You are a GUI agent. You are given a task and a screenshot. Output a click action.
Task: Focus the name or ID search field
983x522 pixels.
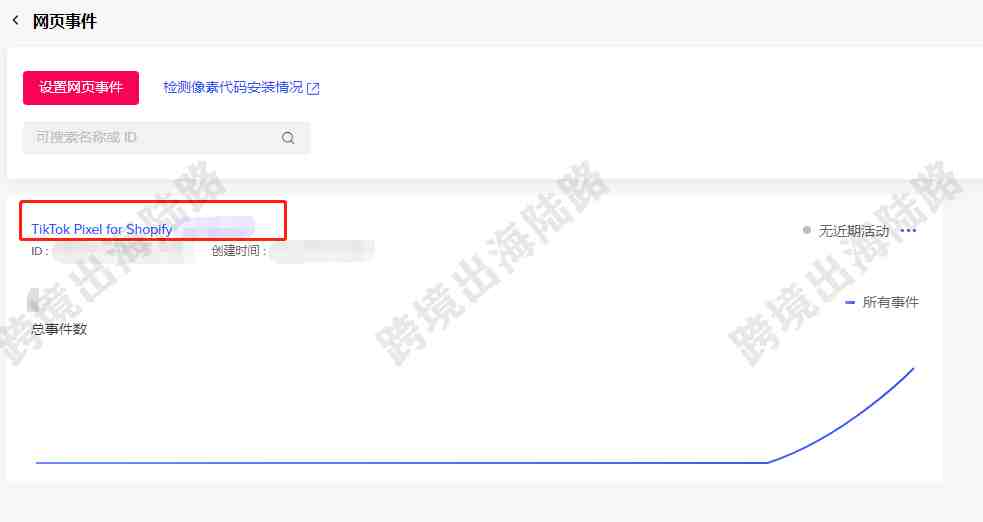[166, 137]
